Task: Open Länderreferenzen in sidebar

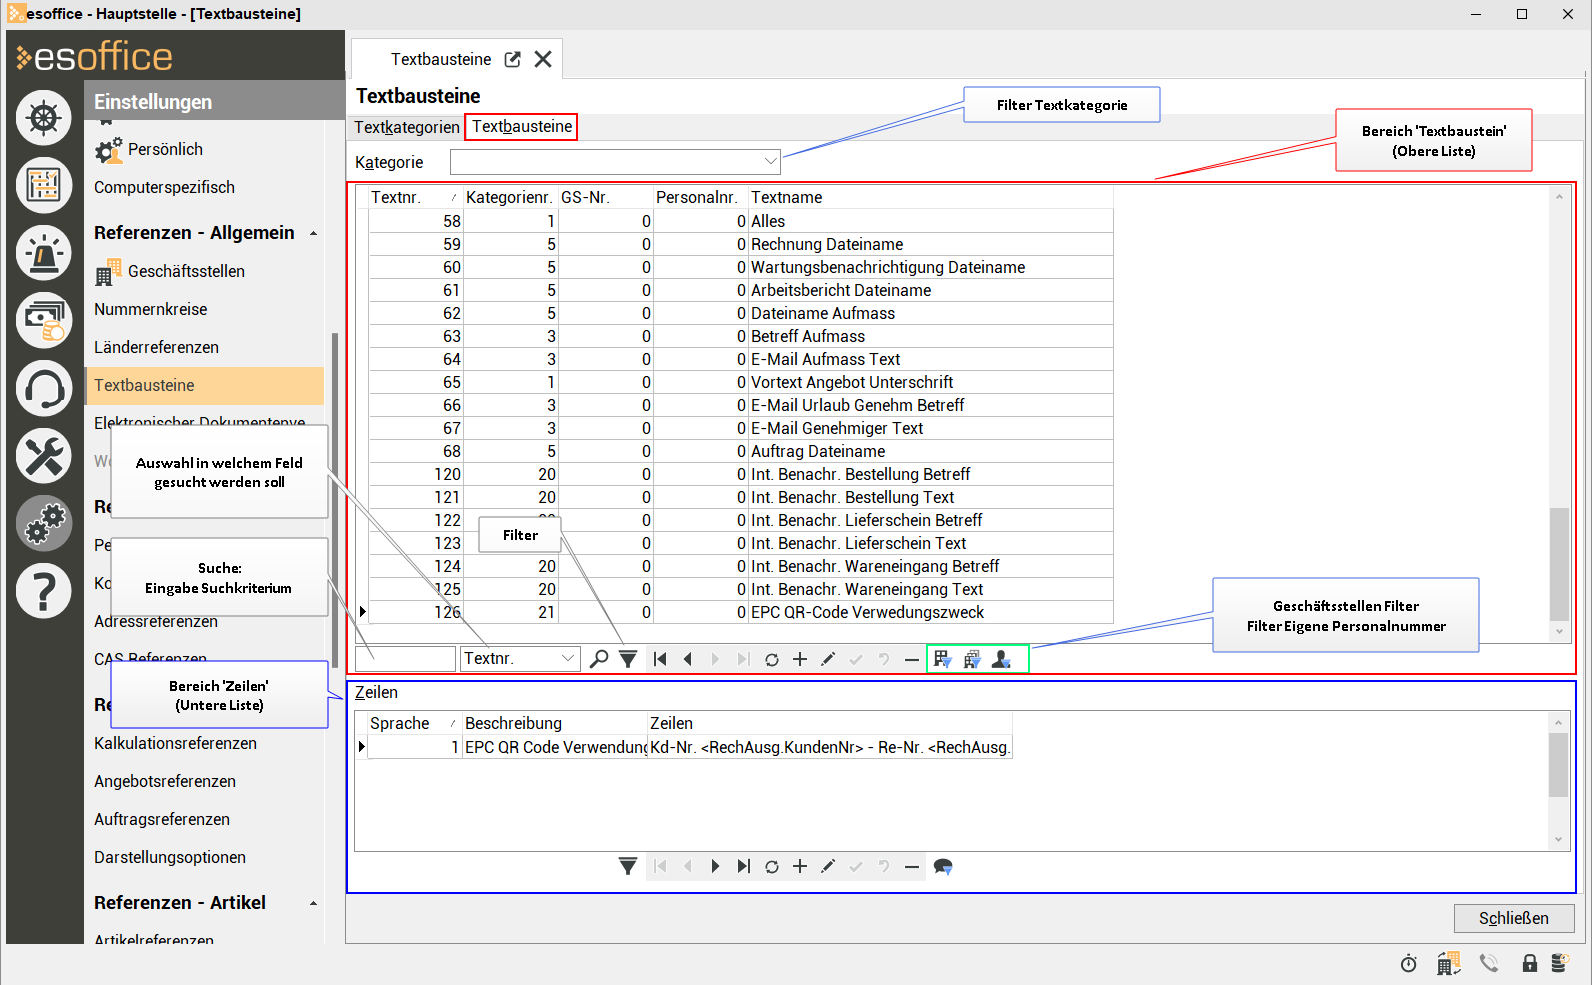Action: click(156, 347)
